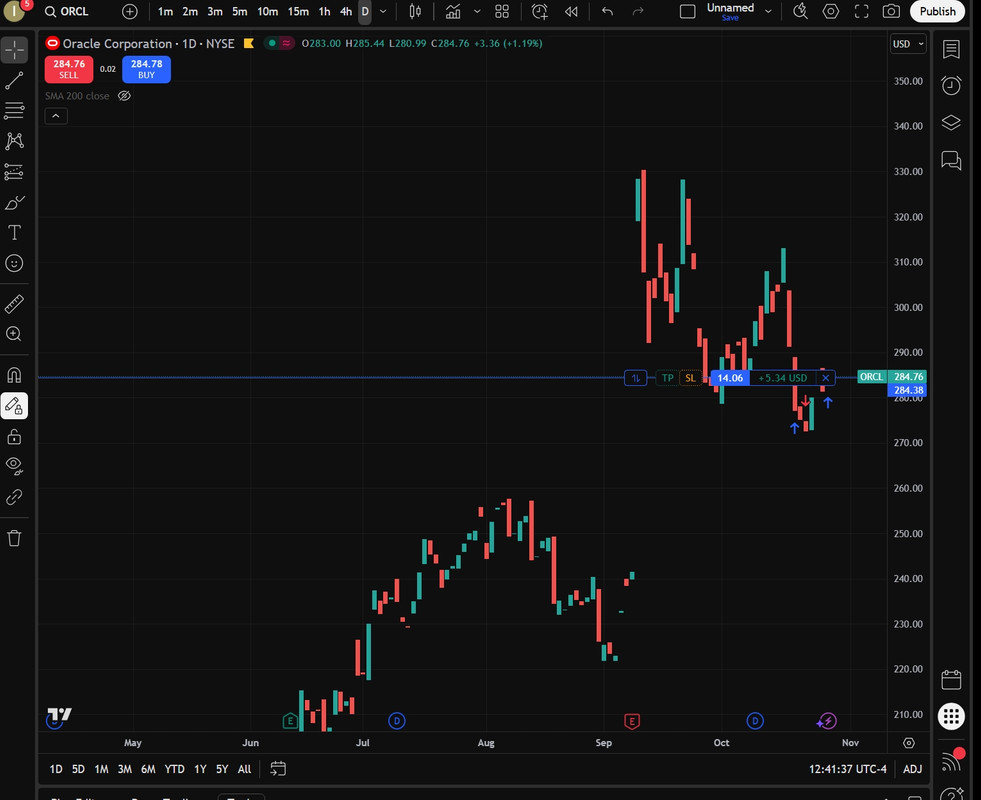Open the candlestick chart type selector
Image resolution: width=981 pixels, height=800 pixels.
pyautogui.click(x=415, y=11)
